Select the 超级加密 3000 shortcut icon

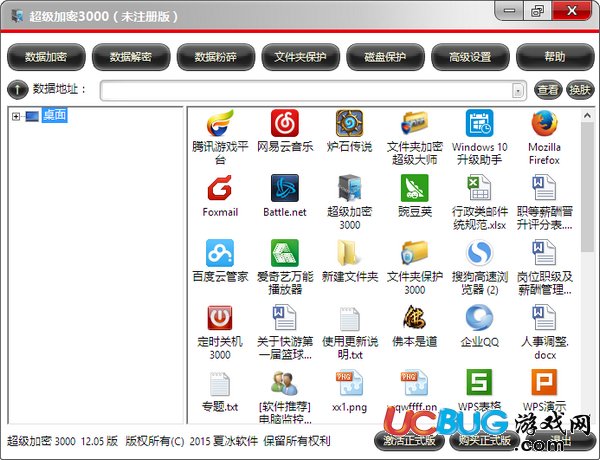pos(349,188)
